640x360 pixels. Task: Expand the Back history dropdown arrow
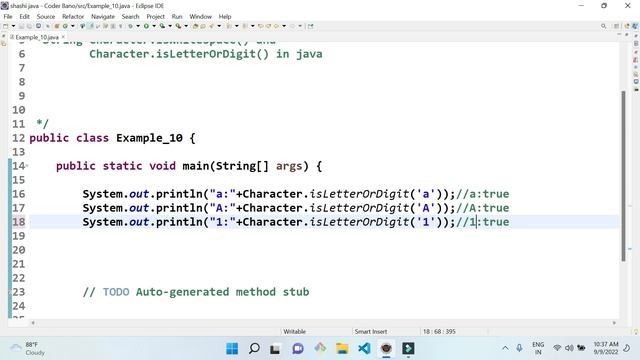[x=284, y=26]
